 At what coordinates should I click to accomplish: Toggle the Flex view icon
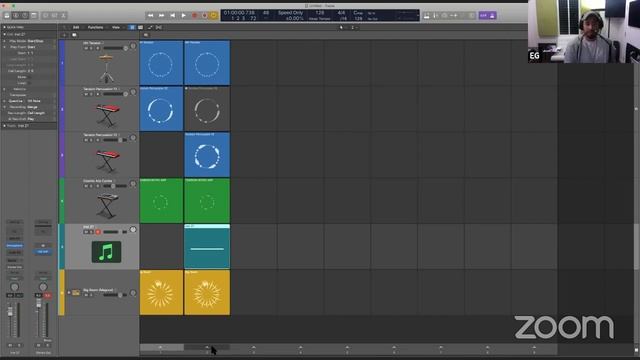tap(159, 27)
